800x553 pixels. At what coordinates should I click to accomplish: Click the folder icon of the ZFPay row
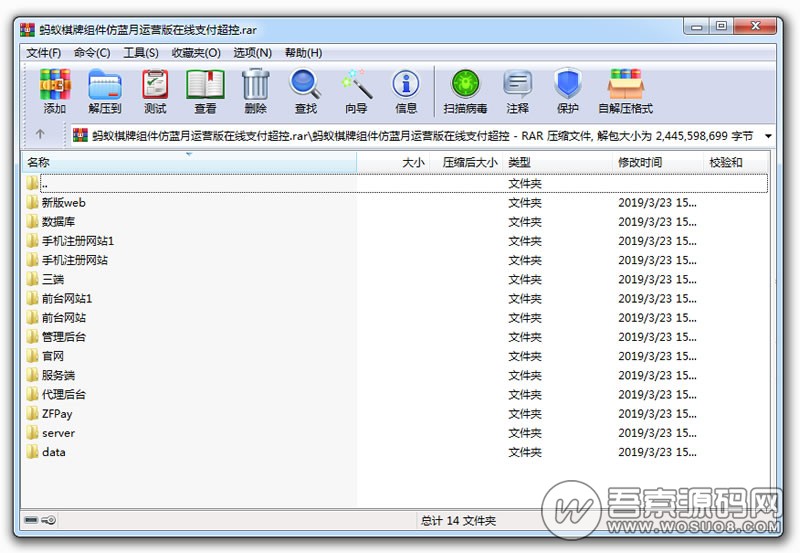point(32,413)
